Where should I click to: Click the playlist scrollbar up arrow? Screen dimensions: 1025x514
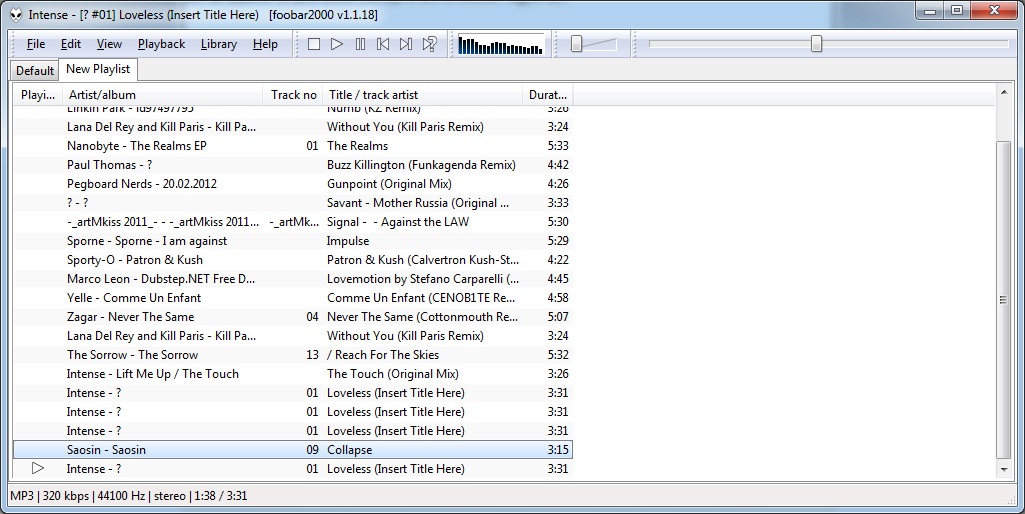coord(1003,93)
